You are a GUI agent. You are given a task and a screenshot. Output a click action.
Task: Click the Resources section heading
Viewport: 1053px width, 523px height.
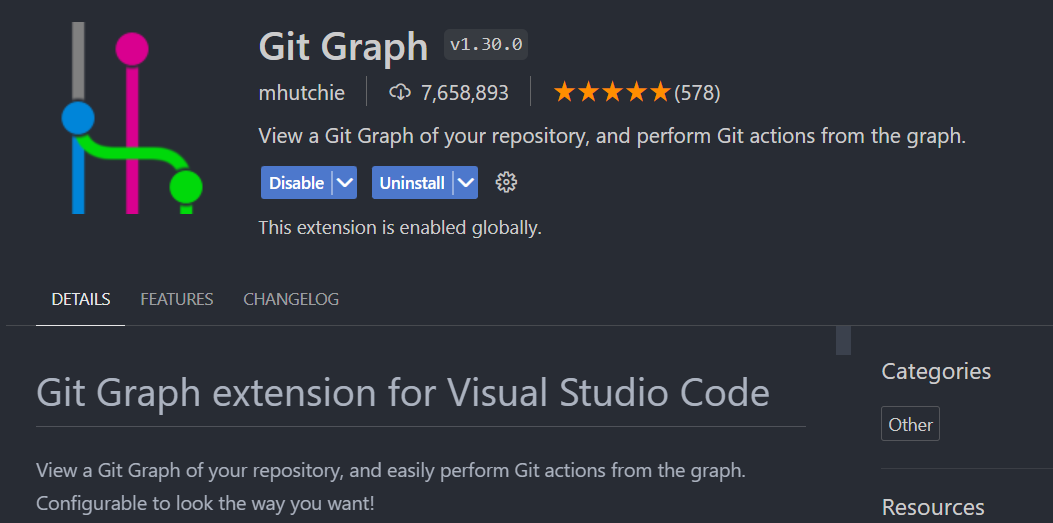coord(933,507)
